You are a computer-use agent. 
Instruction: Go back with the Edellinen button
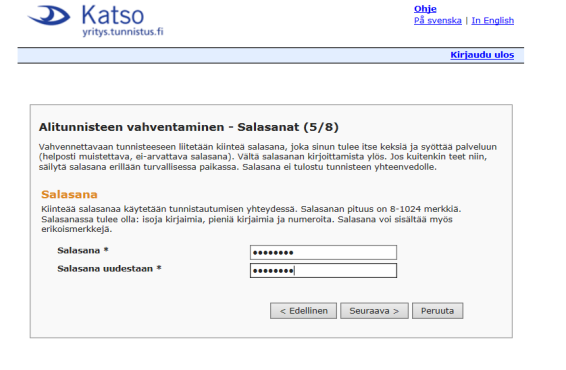[x=303, y=311]
